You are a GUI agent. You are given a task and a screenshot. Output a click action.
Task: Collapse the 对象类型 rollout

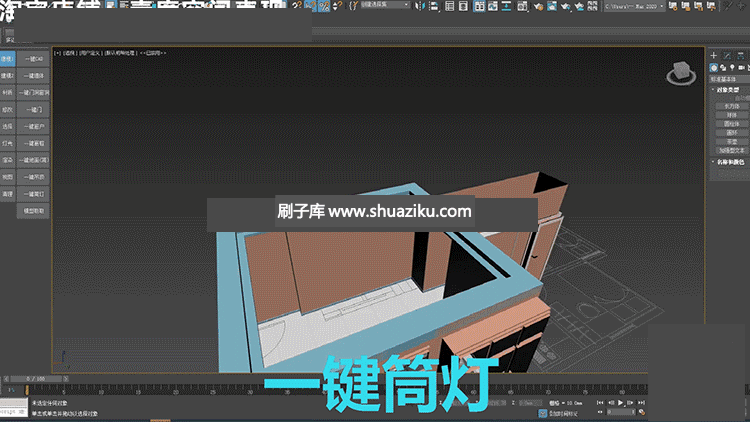(x=729, y=89)
